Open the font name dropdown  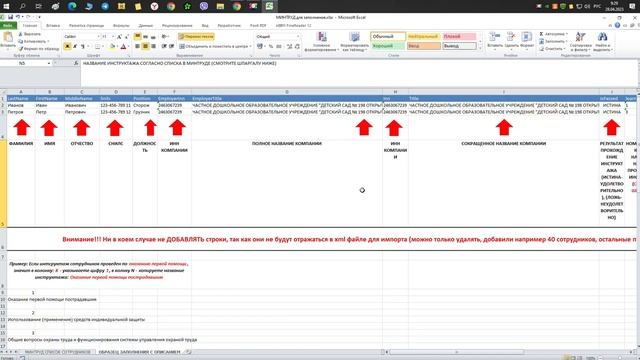click(98, 36)
